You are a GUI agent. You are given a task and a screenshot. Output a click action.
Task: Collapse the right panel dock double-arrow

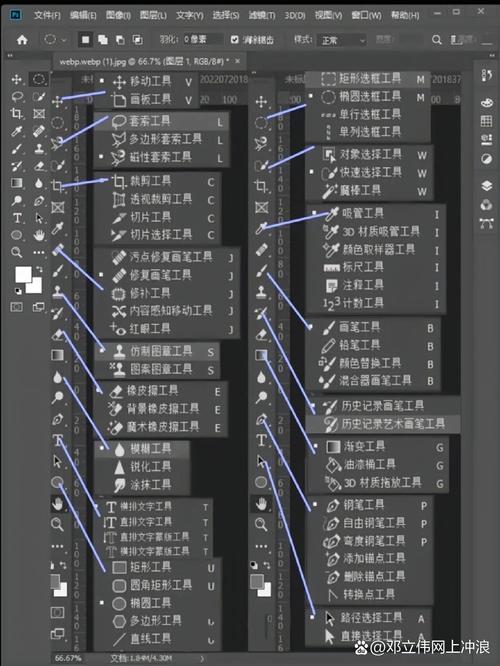pyautogui.click(x=492, y=55)
